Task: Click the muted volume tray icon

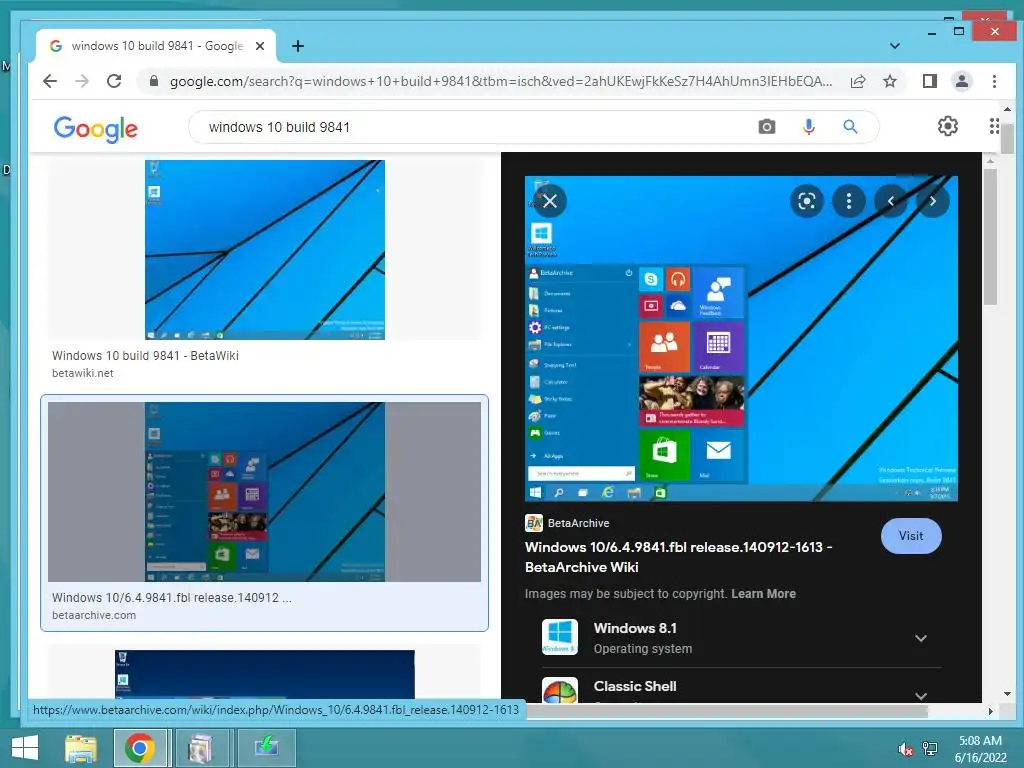Action: [905, 749]
